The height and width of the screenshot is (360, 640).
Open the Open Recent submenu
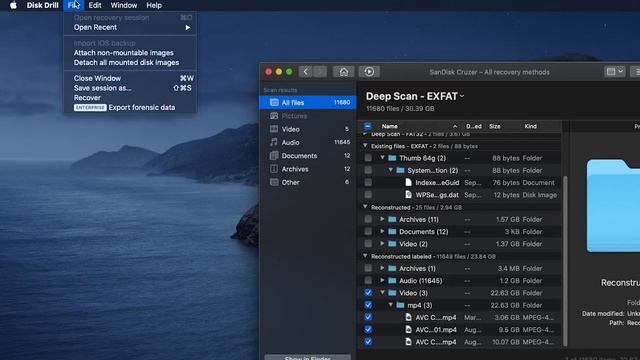(x=130, y=27)
